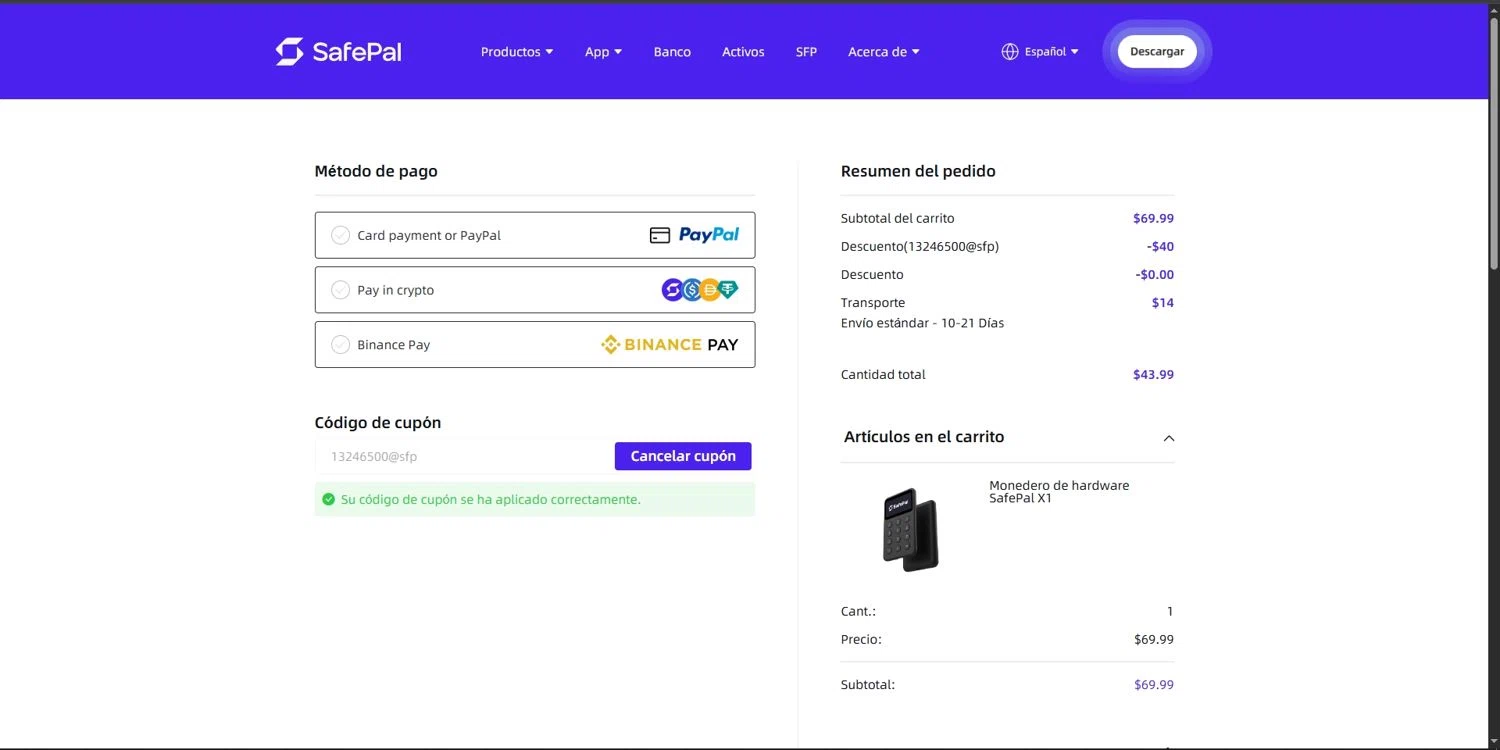Click the coupon applied success message
This screenshot has width=1500, height=750.
[x=535, y=499]
